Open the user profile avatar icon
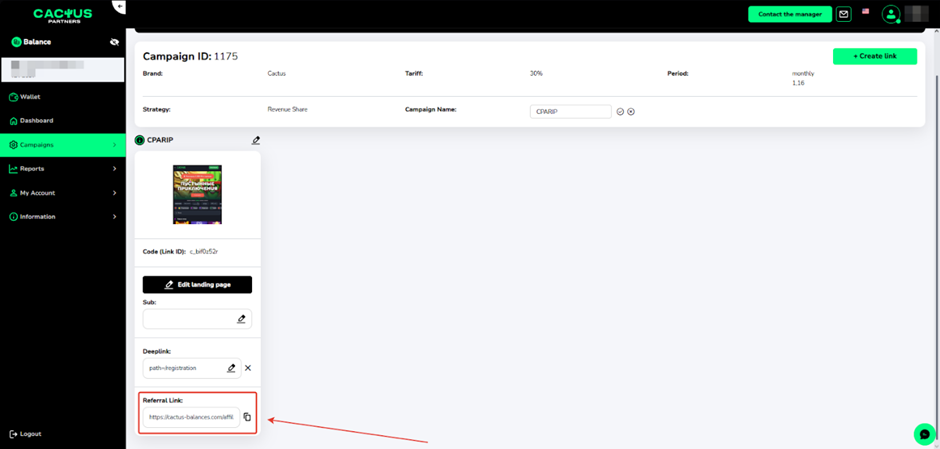This screenshot has height=449, width=940. (x=890, y=15)
